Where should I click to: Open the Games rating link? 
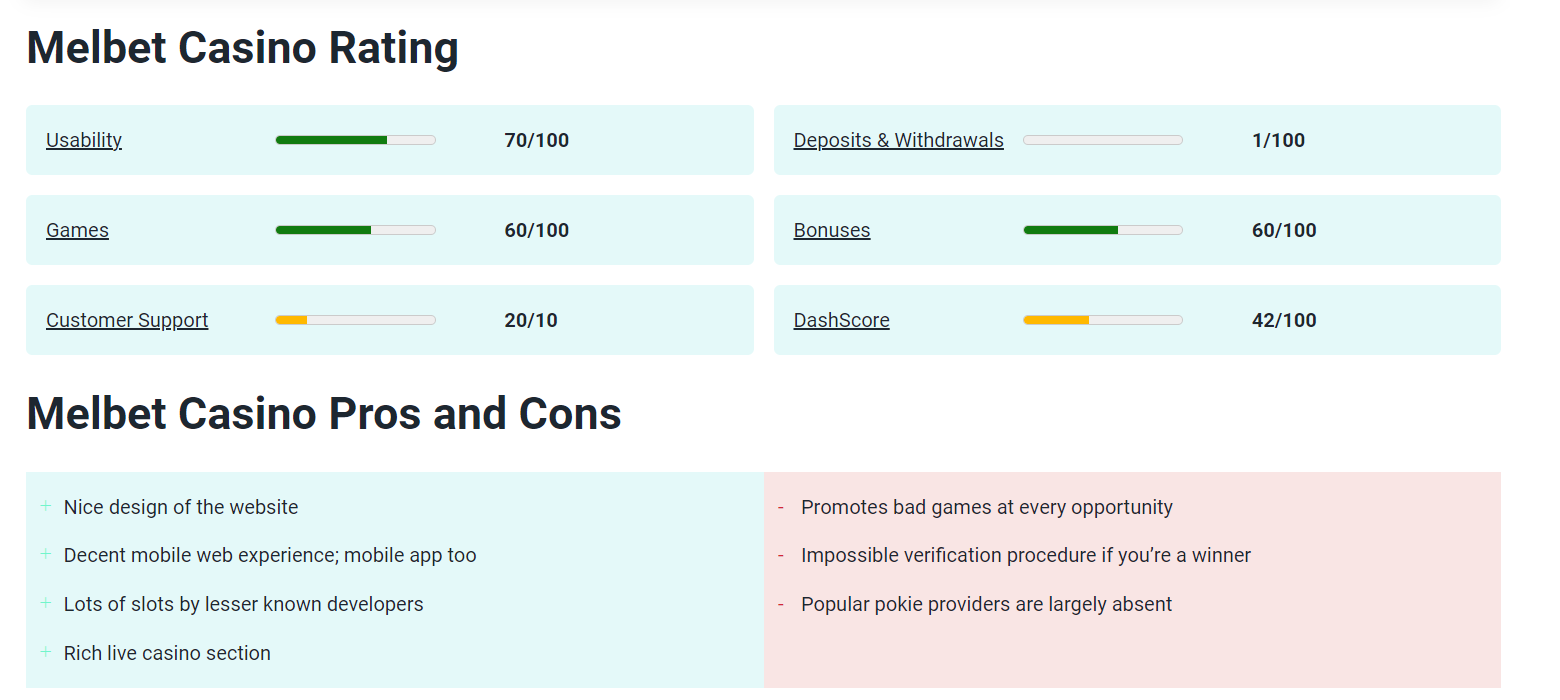(x=77, y=230)
